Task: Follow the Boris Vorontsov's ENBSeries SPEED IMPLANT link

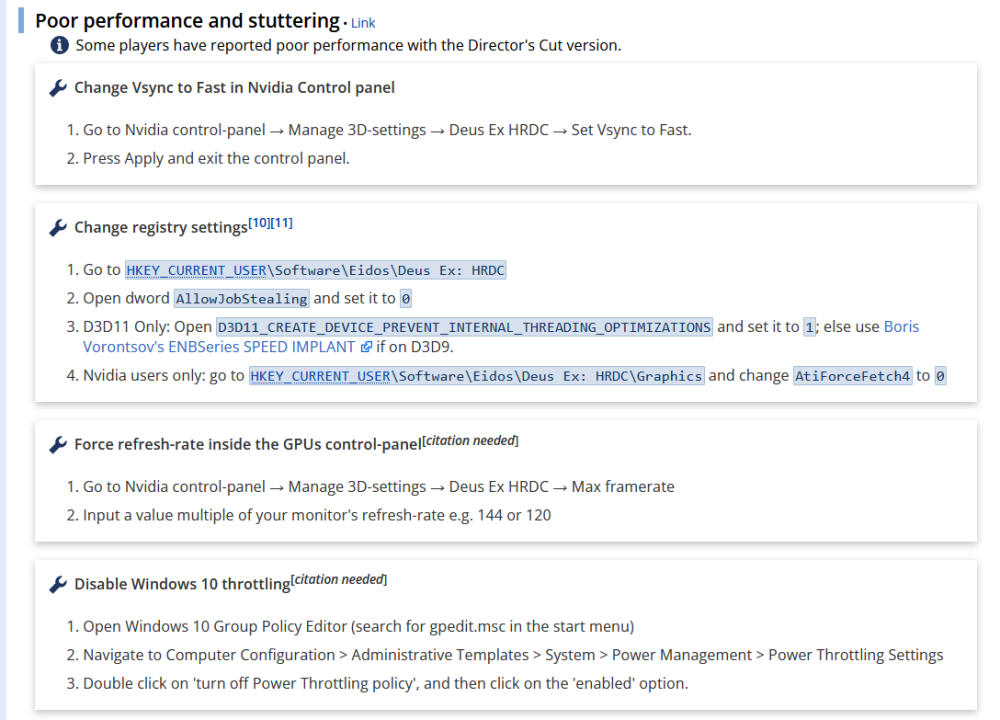Action: (x=218, y=347)
